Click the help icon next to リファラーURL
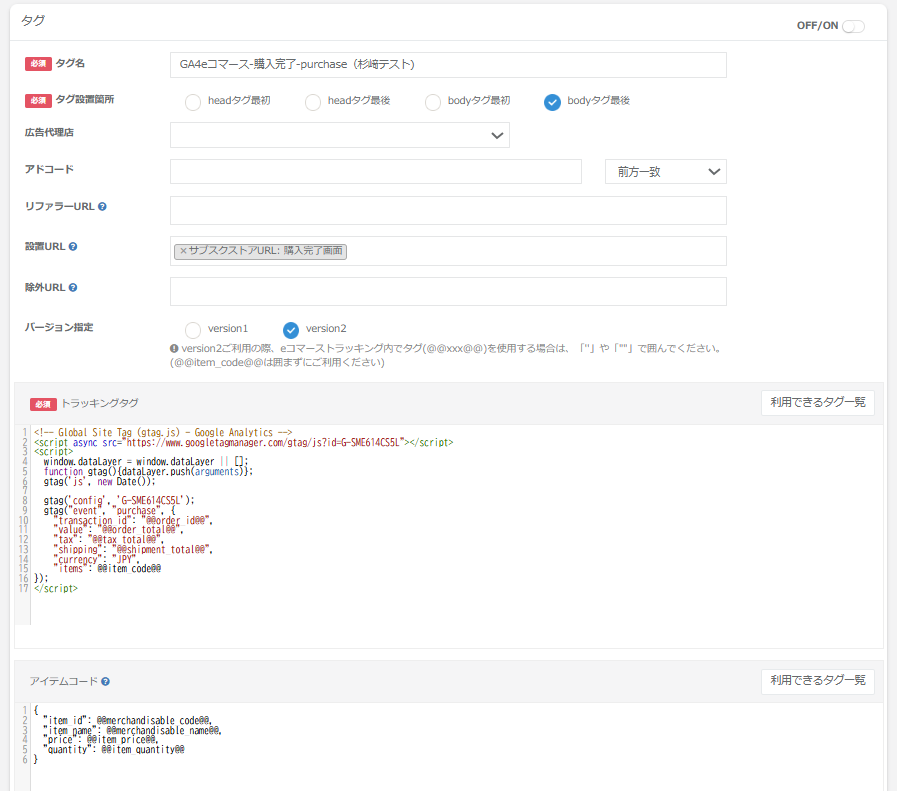The height and width of the screenshot is (791, 897). click(x=102, y=206)
